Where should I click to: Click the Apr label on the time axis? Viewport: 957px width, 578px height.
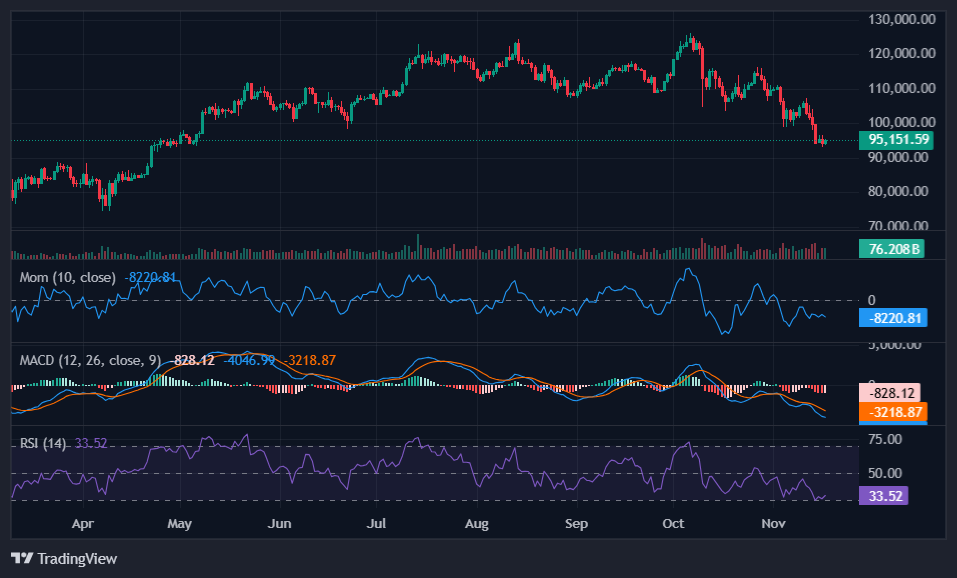(x=83, y=523)
